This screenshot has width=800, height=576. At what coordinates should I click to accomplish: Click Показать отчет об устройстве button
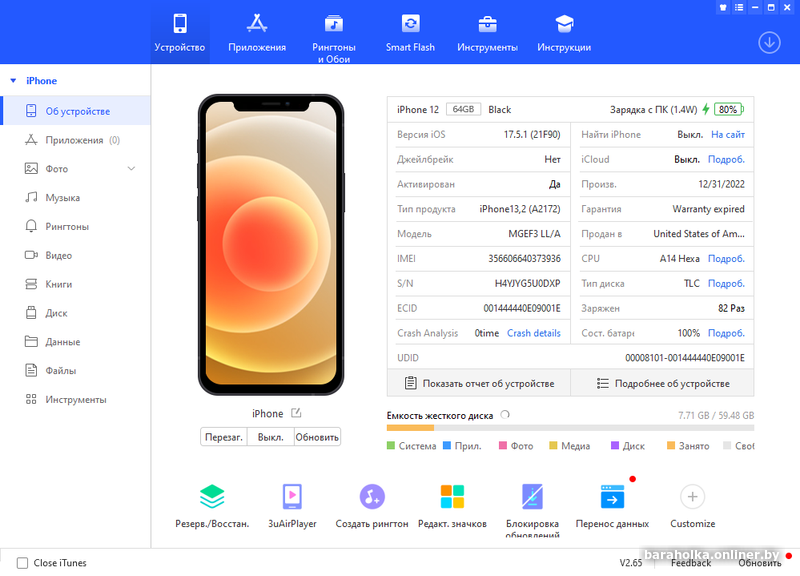478,383
